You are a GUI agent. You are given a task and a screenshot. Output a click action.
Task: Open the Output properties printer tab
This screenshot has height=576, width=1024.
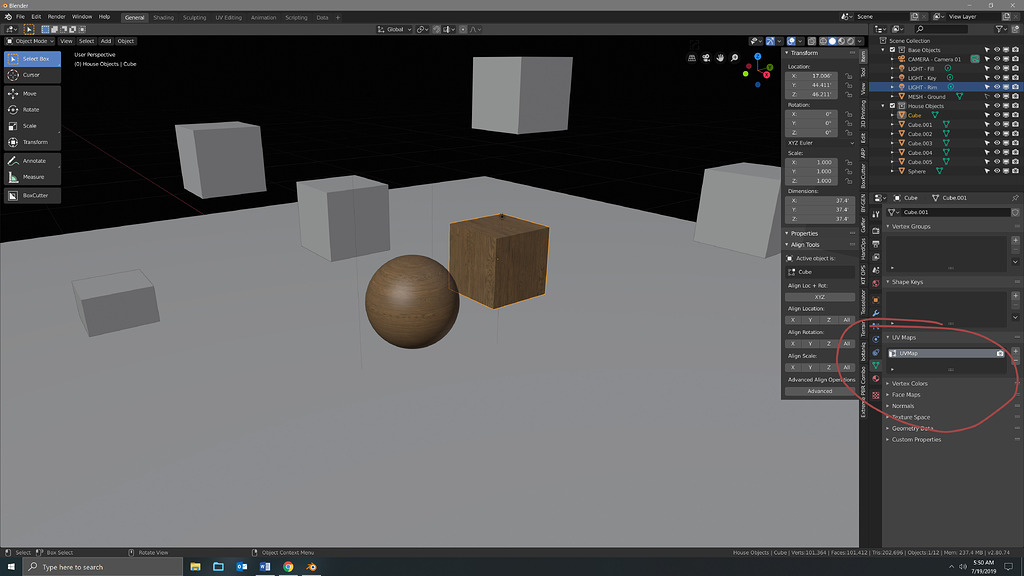click(x=876, y=244)
